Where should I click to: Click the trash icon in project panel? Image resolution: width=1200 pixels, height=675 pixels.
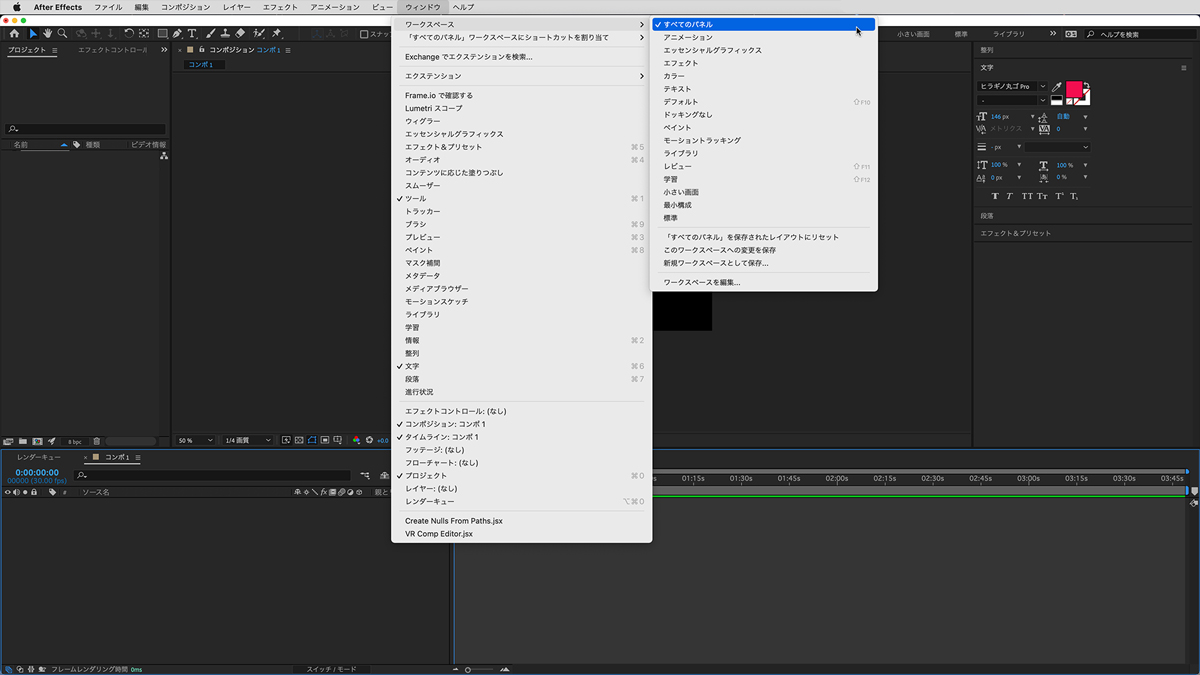coord(97,441)
